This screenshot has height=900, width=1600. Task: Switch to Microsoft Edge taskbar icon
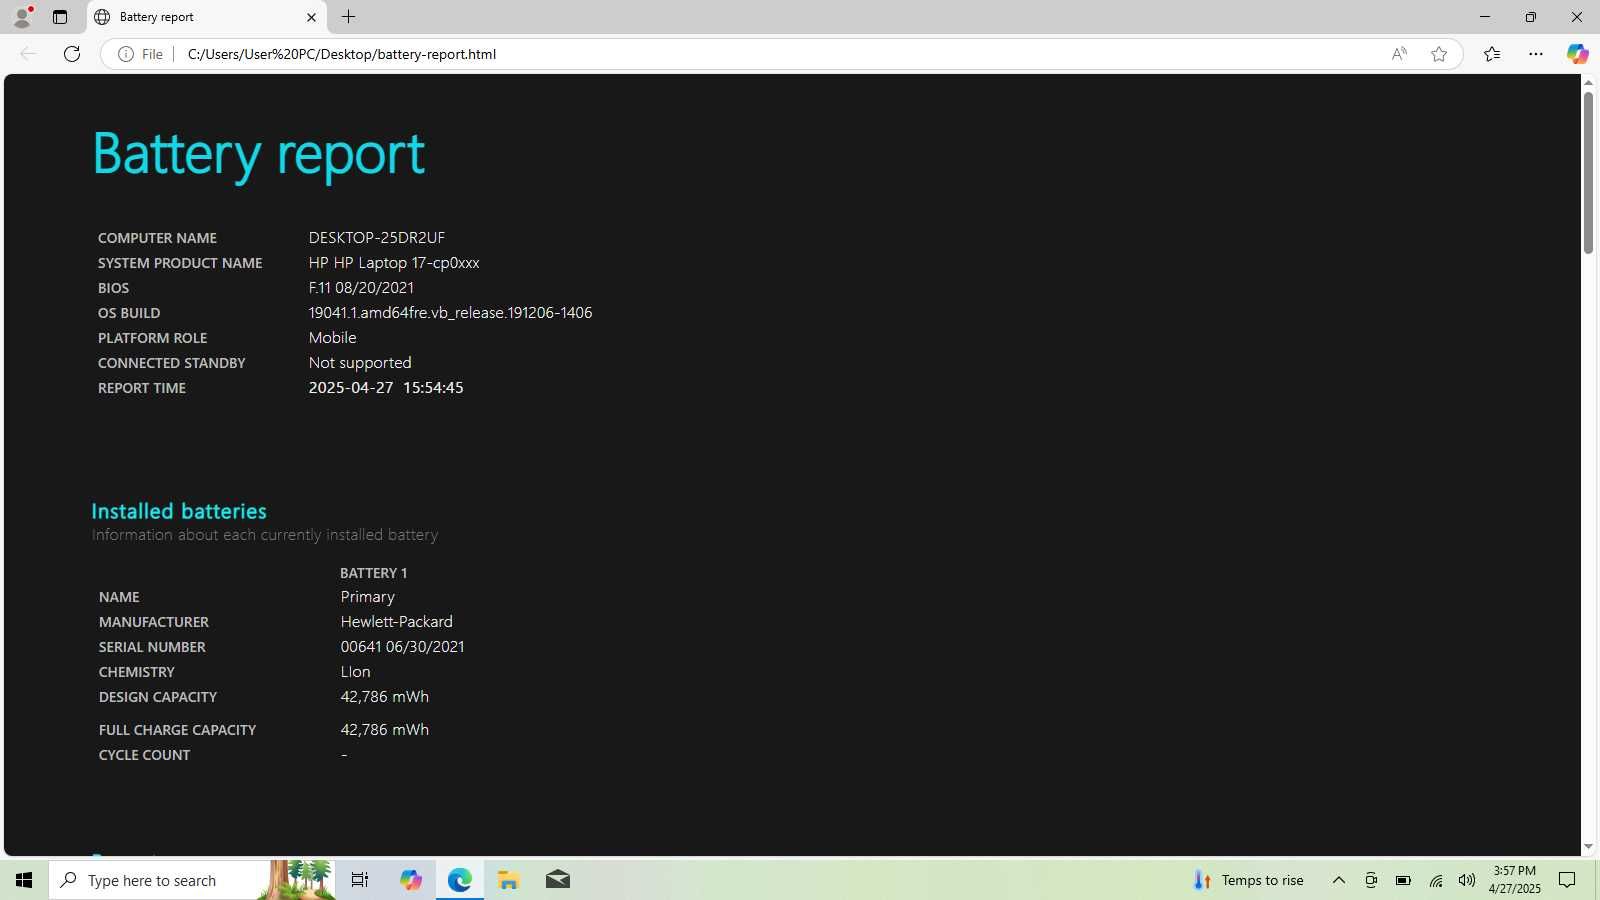pos(460,880)
